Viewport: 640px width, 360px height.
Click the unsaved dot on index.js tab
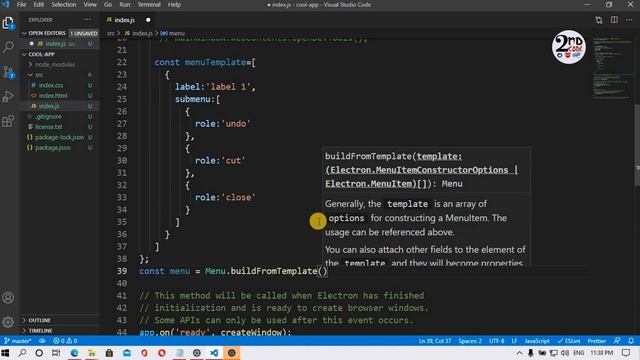pyautogui.click(x=148, y=20)
